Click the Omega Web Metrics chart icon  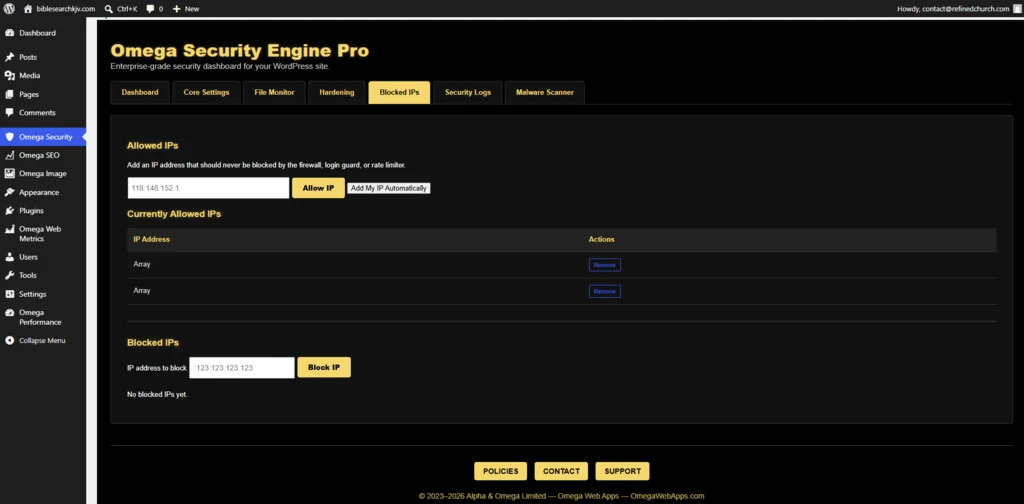click(9, 229)
